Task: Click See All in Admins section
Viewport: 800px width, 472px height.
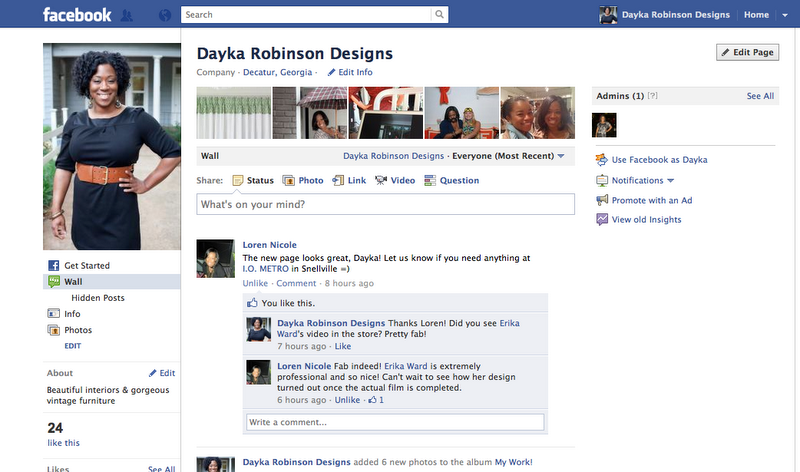Action: pos(760,96)
